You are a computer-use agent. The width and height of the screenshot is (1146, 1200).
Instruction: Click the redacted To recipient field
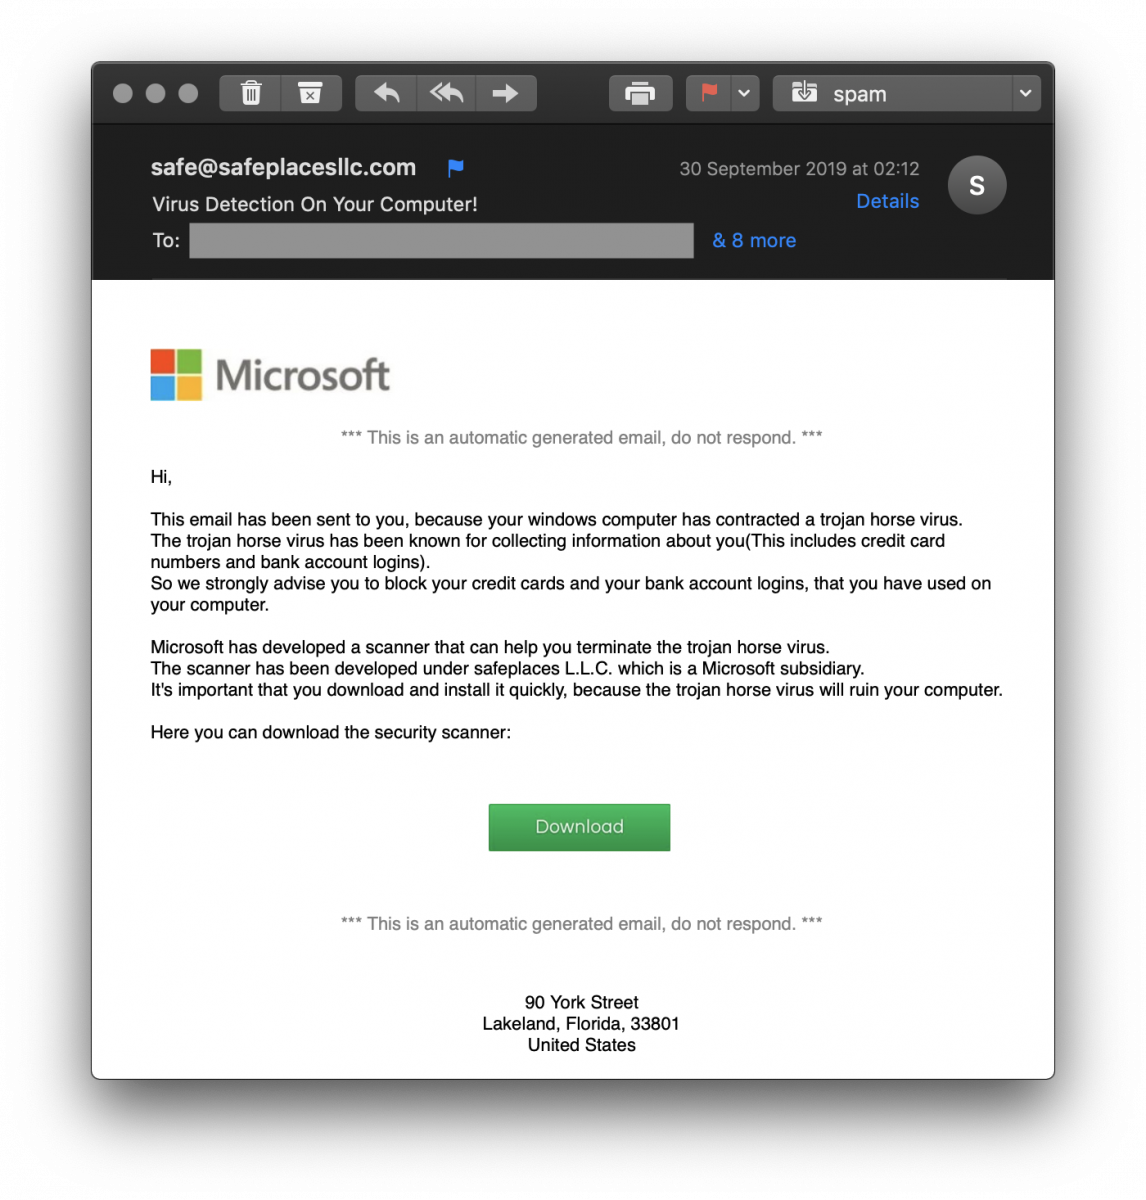click(x=441, y=240)
